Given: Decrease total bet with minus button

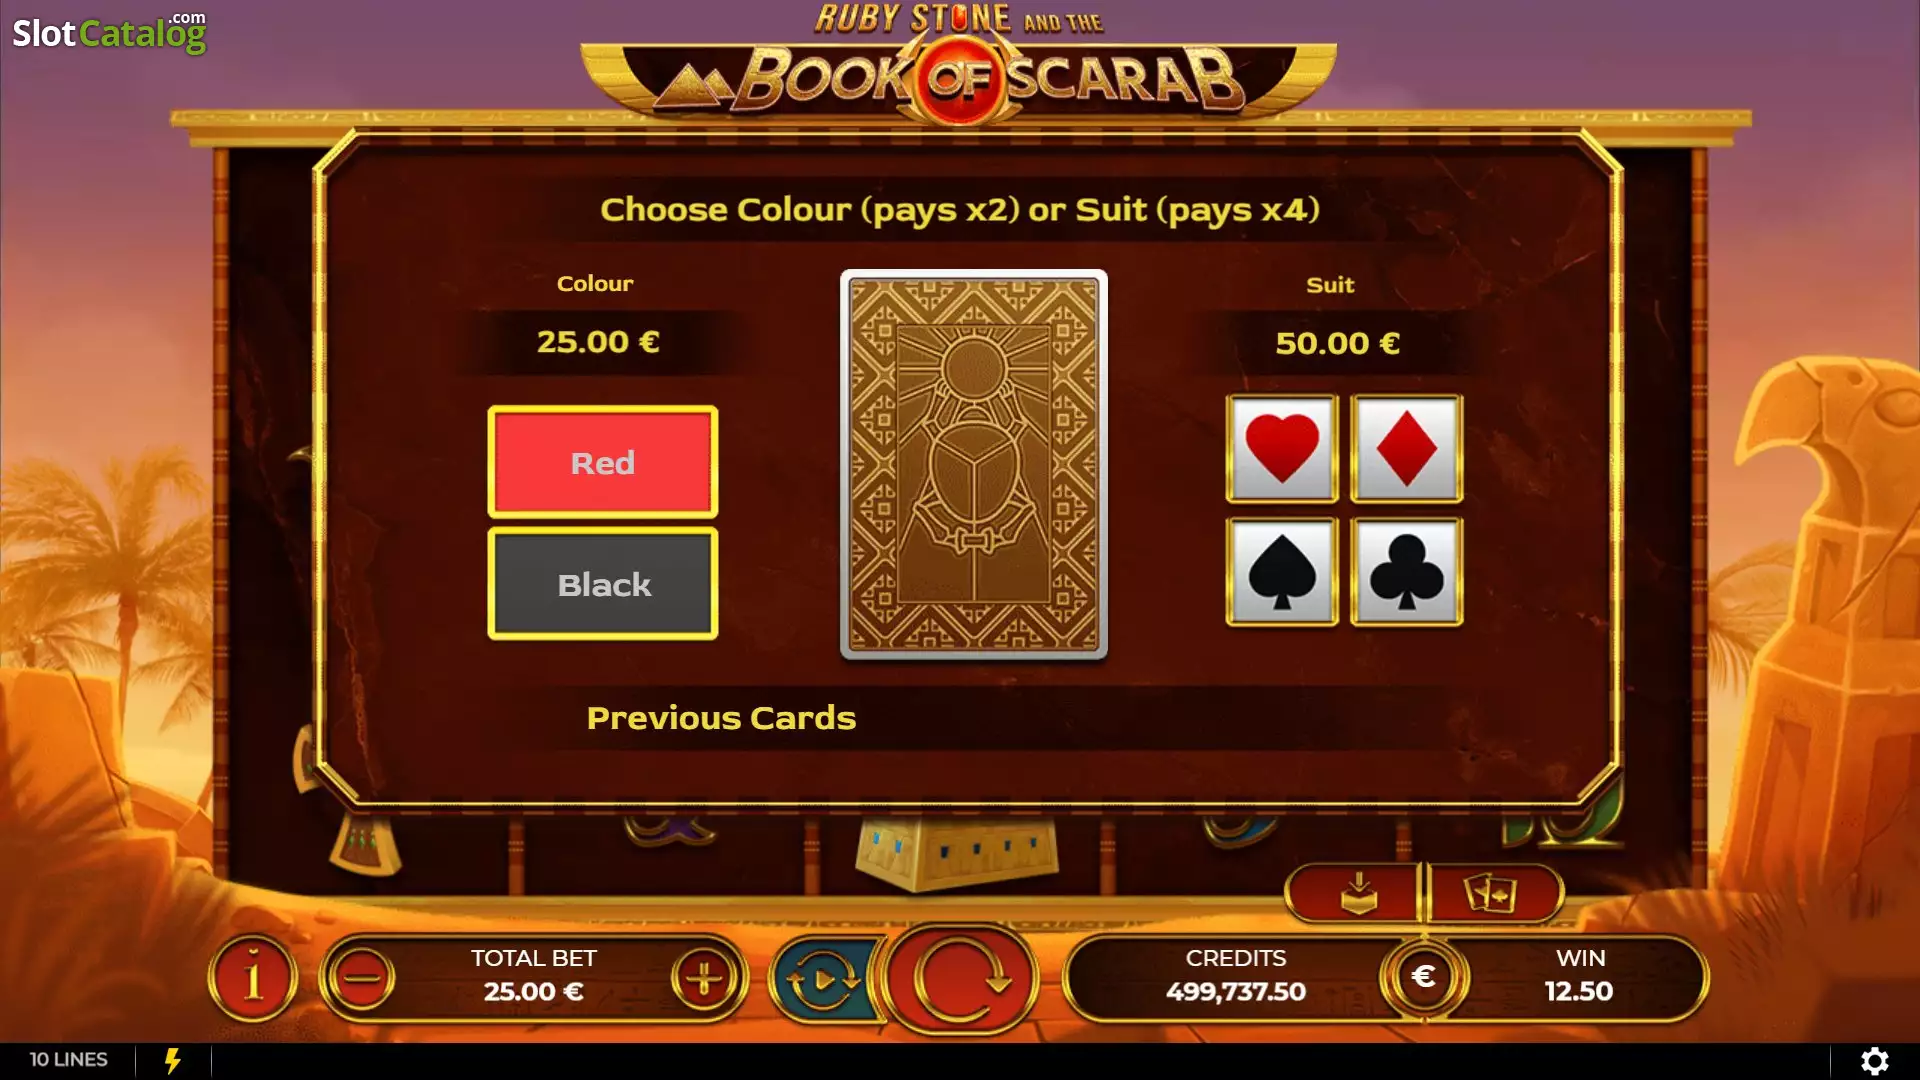Looking at the screenshot, I should coord(361,977).
